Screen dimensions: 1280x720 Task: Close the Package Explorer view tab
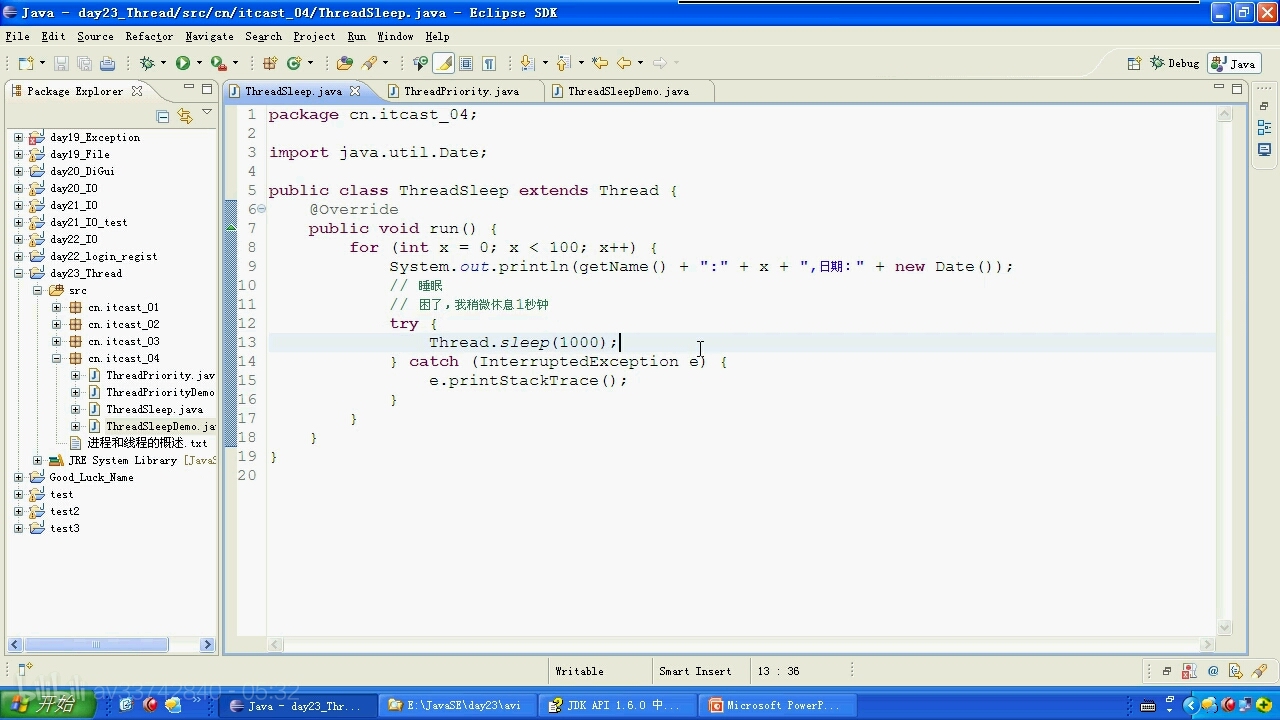click(137, 91)
